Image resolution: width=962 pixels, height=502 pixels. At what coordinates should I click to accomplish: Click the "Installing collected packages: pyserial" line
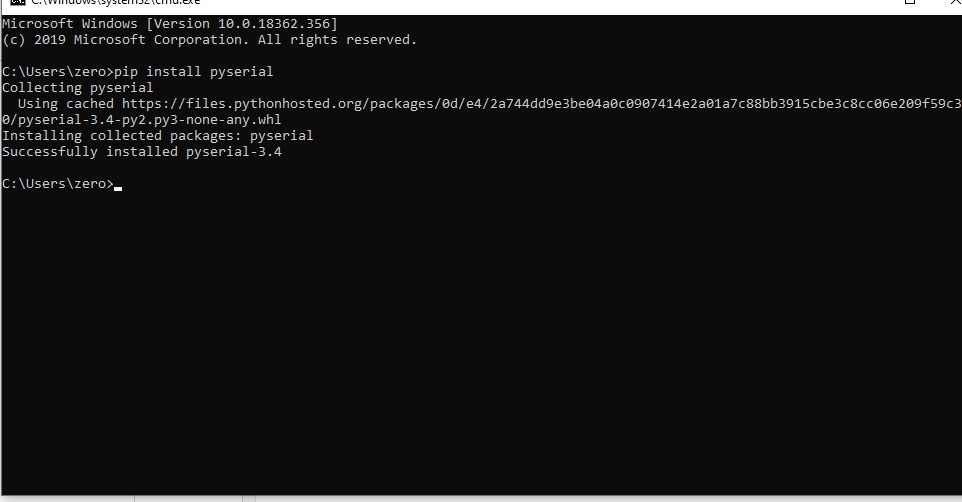pyautogui.click(x=157, y=136)
